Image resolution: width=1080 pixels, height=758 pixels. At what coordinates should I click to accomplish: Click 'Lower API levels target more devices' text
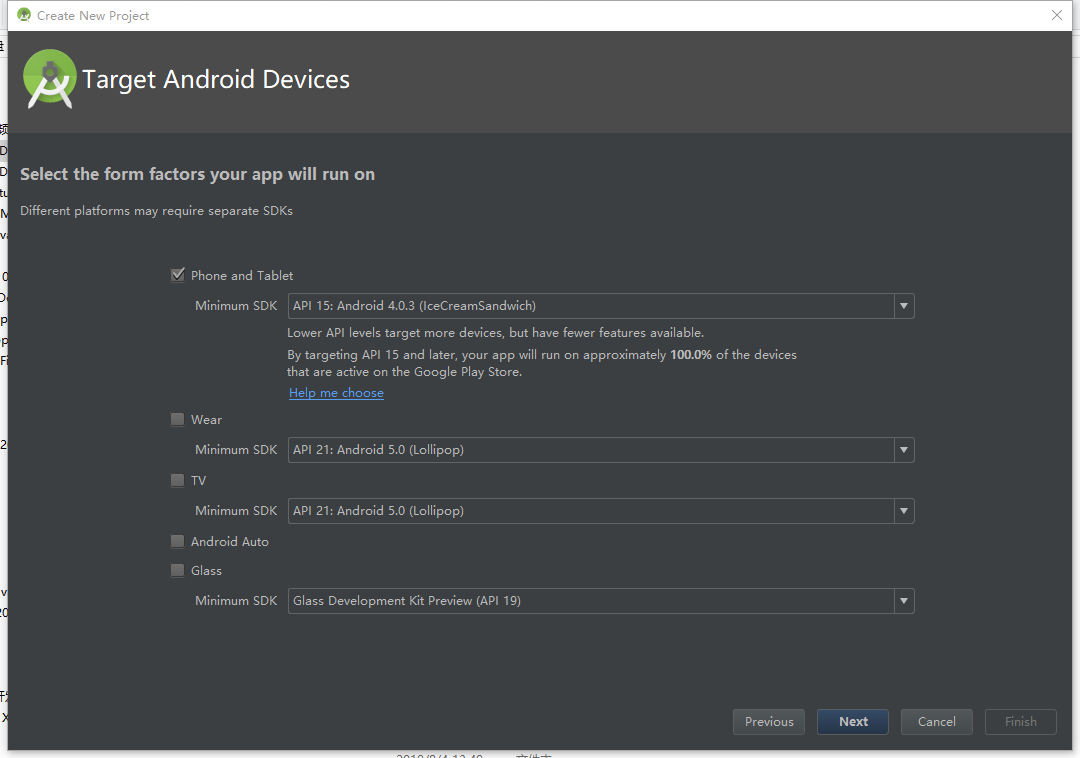point(495,333)
